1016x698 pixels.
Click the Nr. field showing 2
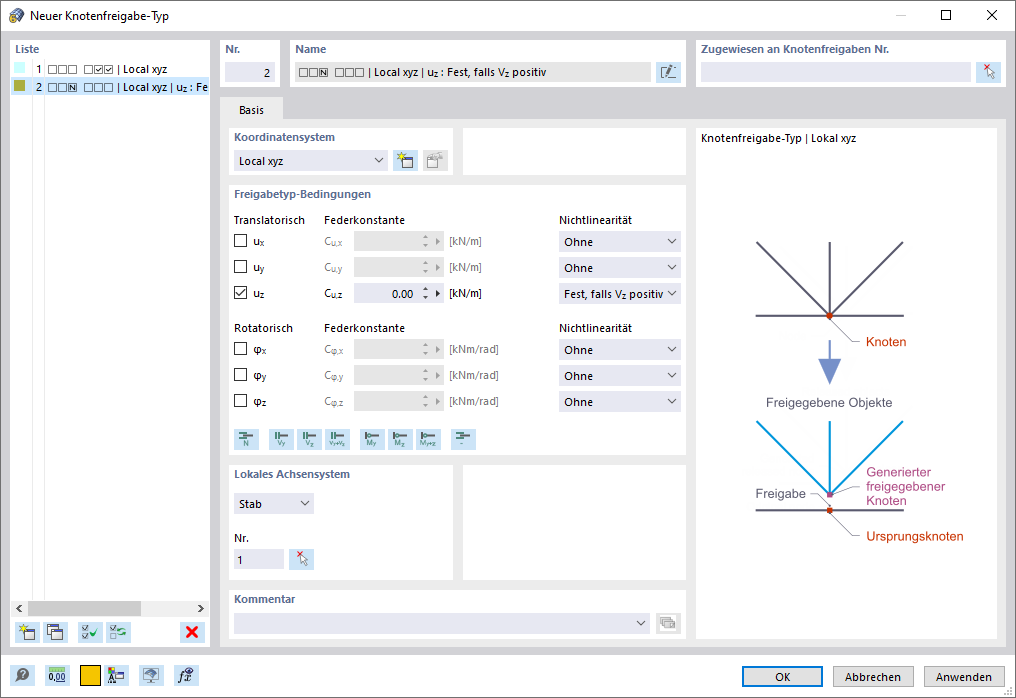pyautogui.click(x=250, y=72)
